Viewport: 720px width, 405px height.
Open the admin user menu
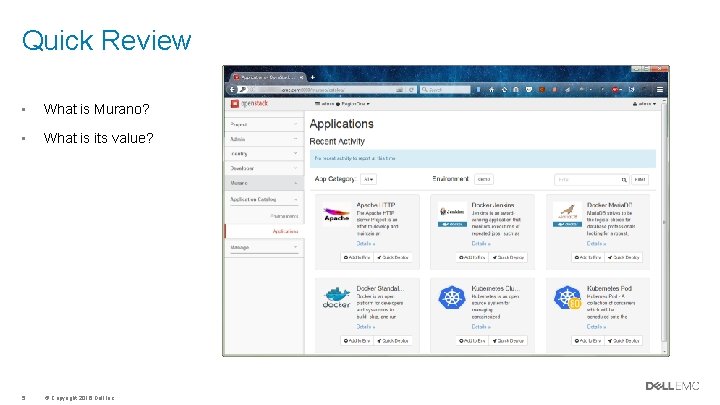(644, 104)
